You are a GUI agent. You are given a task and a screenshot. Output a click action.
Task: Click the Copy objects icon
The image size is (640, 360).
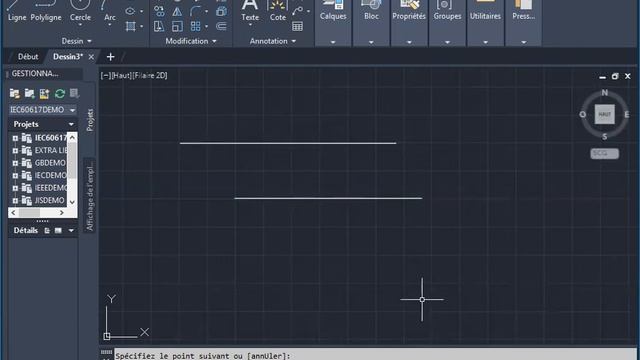[159, 11]
